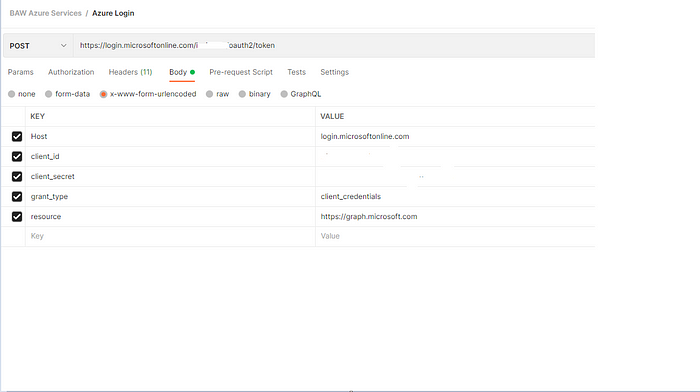This screenshot has height=392, width=700.
Task: Open BAW Azure Services breadcrumb
Action: 46,13
